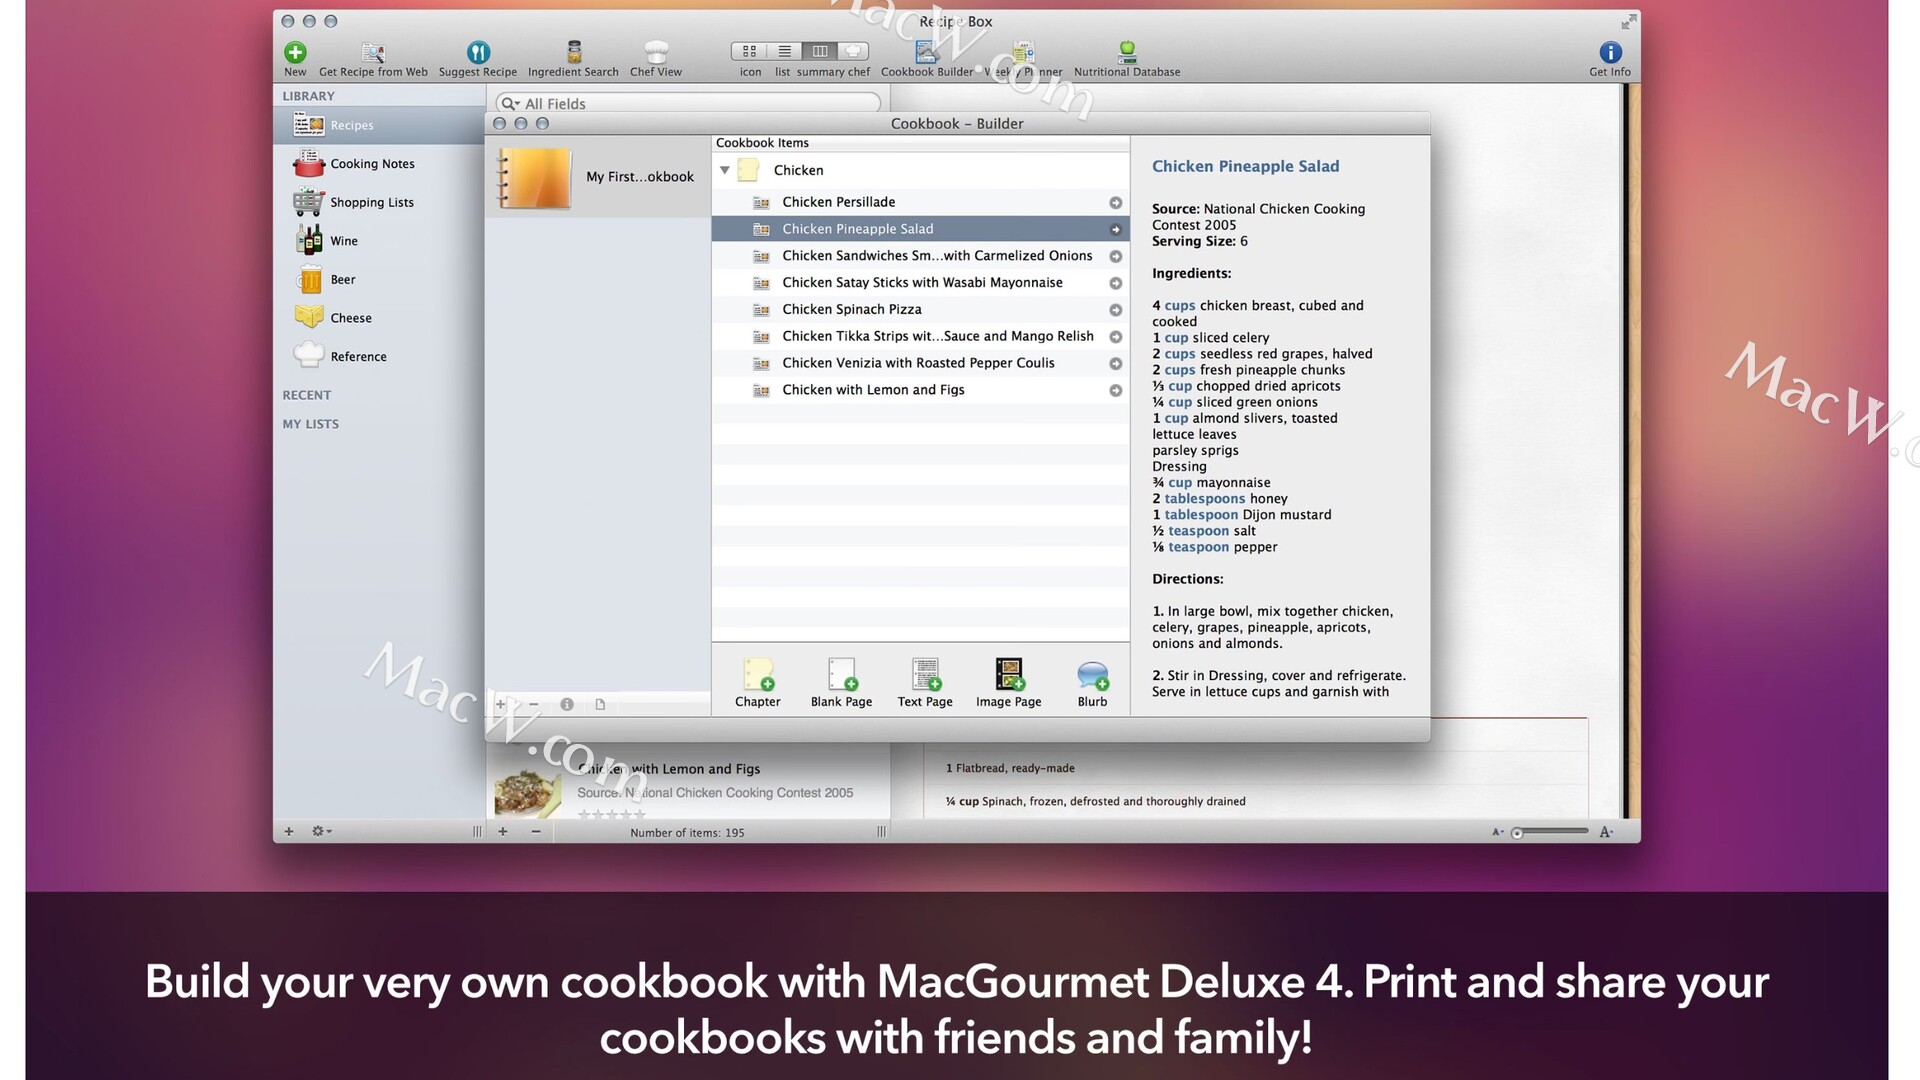This screenshot has height=1080, width=1920.
Task: Click arrow button beside Chicken Persillade
Action: [1115, 203]
